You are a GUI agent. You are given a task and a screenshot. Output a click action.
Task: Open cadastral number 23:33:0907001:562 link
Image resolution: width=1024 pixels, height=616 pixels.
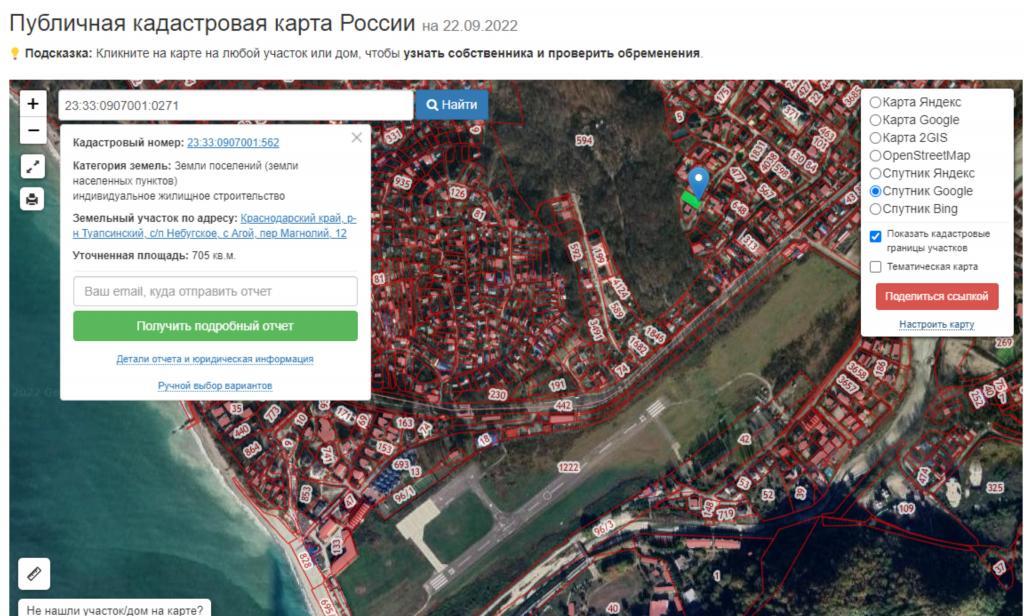pyautogui.click(x=233, y=143)
